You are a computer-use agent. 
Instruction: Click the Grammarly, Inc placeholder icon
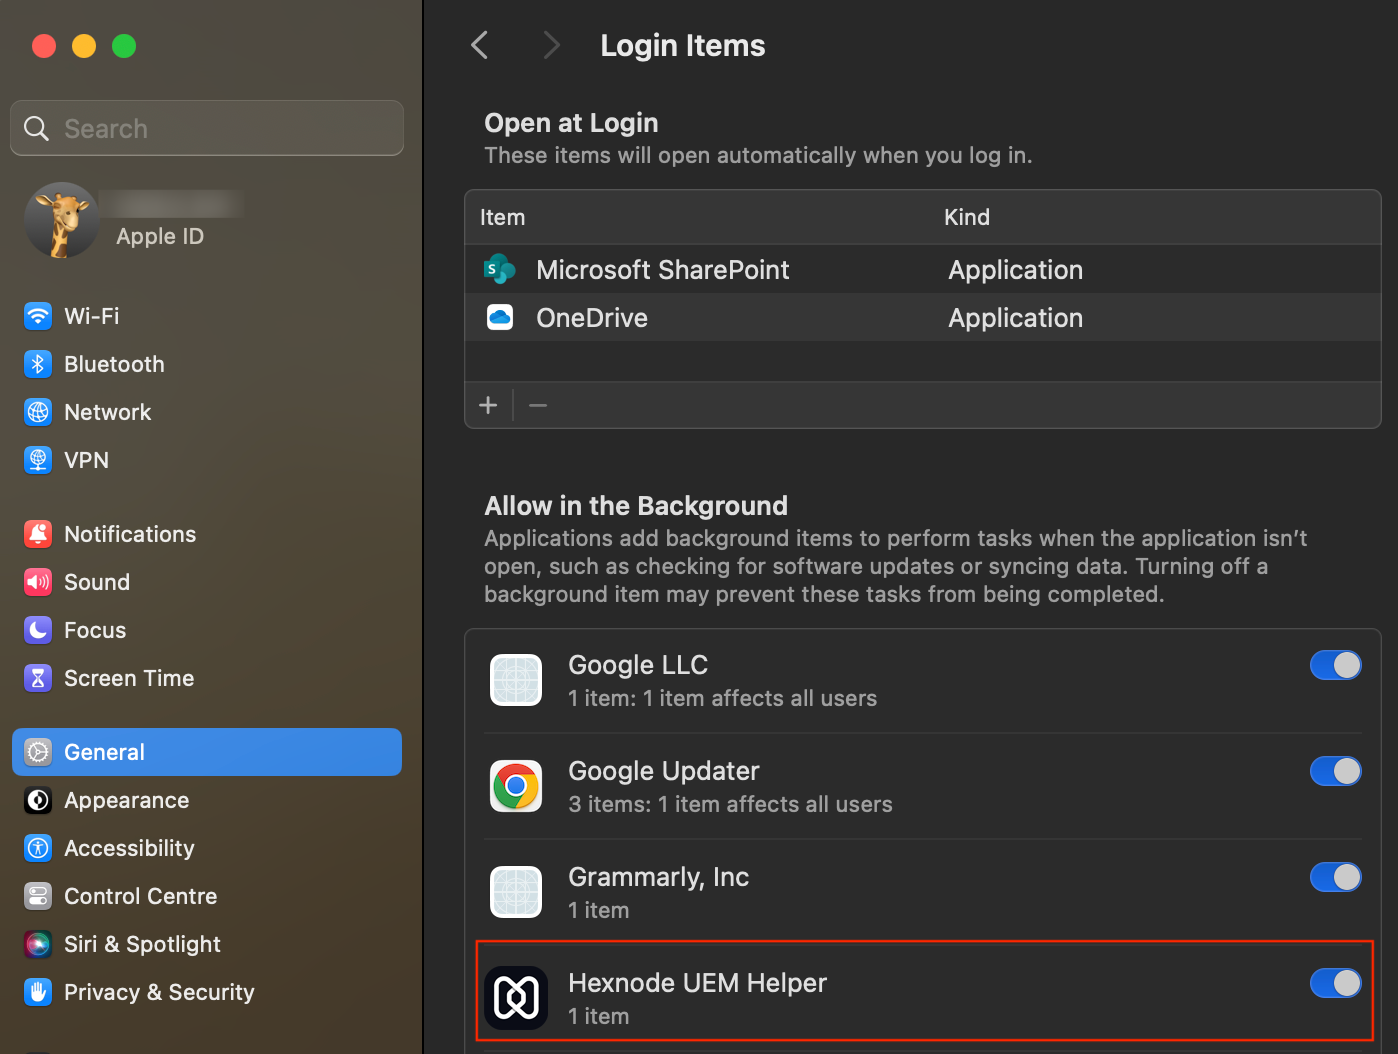pyautogui.click(x=516, y=892)
